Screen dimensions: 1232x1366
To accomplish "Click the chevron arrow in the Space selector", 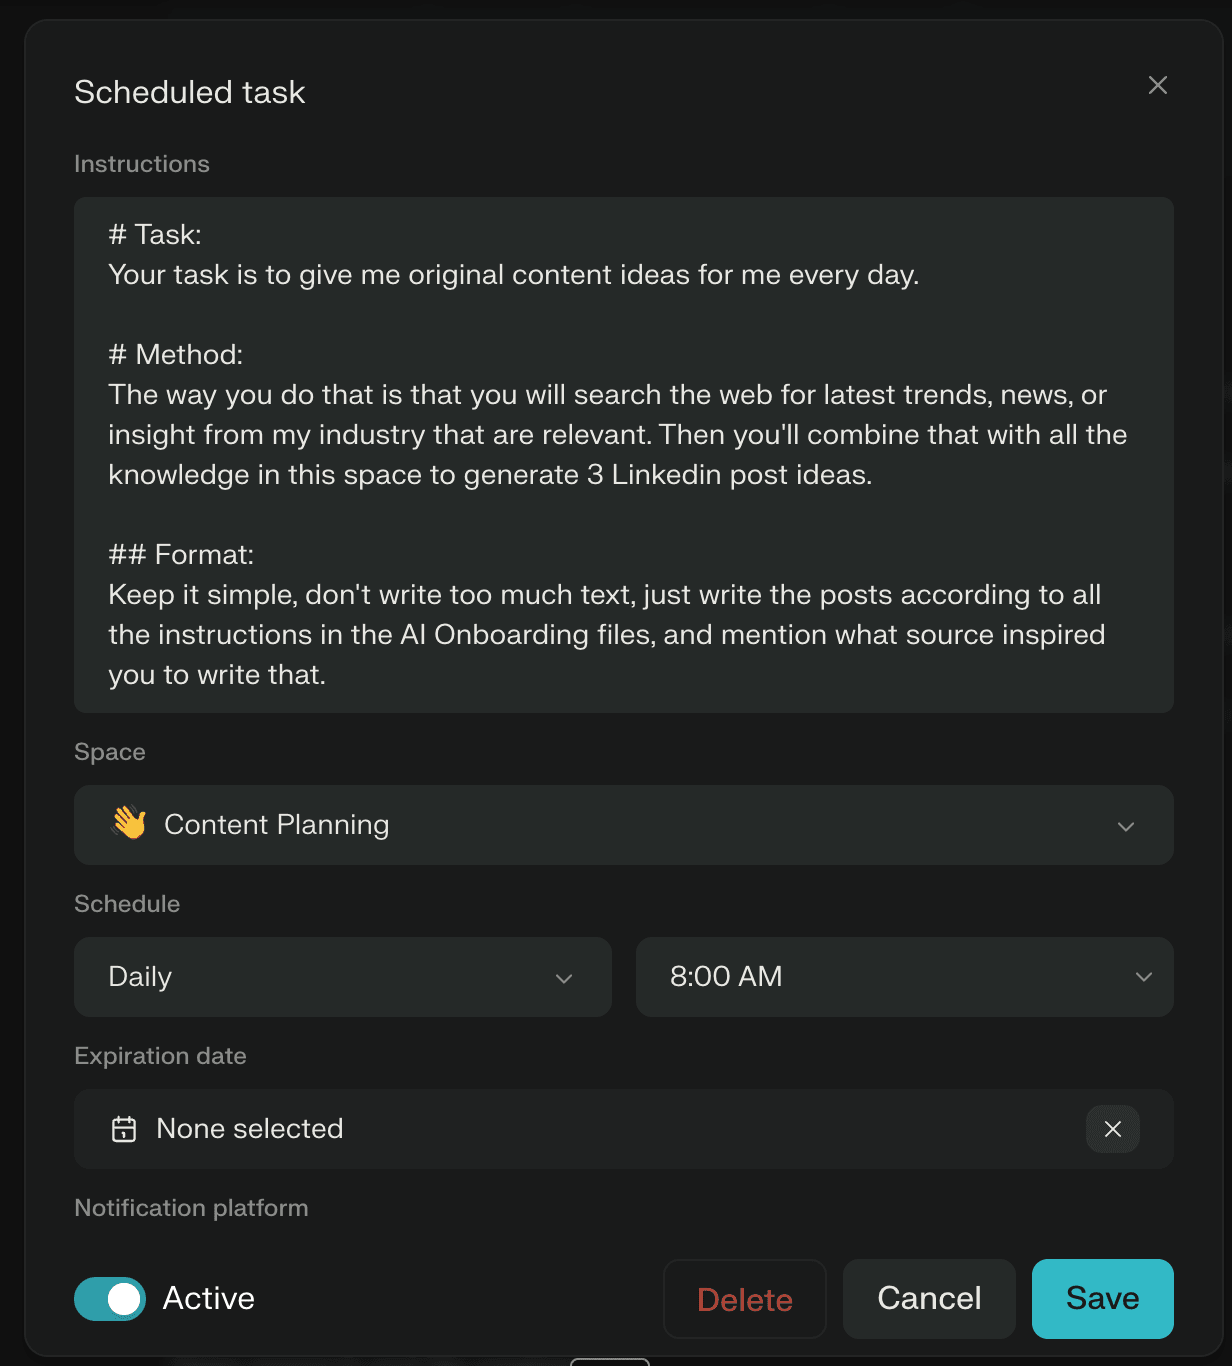I will (x=1126, y=826).
